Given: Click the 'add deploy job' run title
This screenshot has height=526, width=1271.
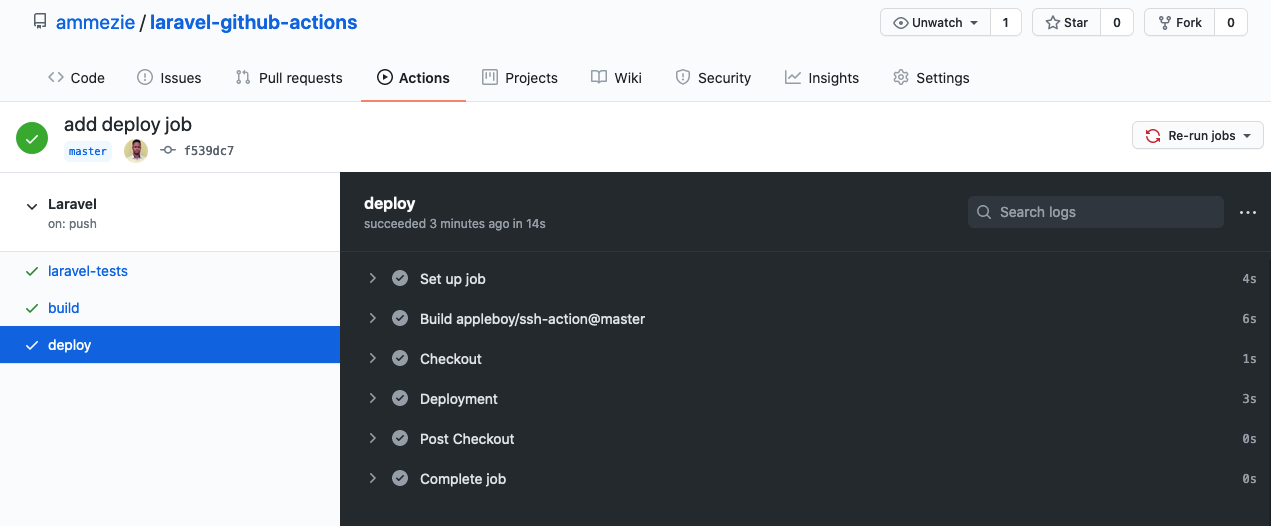Looking at the screenshot, I should [x=128, y=125].
